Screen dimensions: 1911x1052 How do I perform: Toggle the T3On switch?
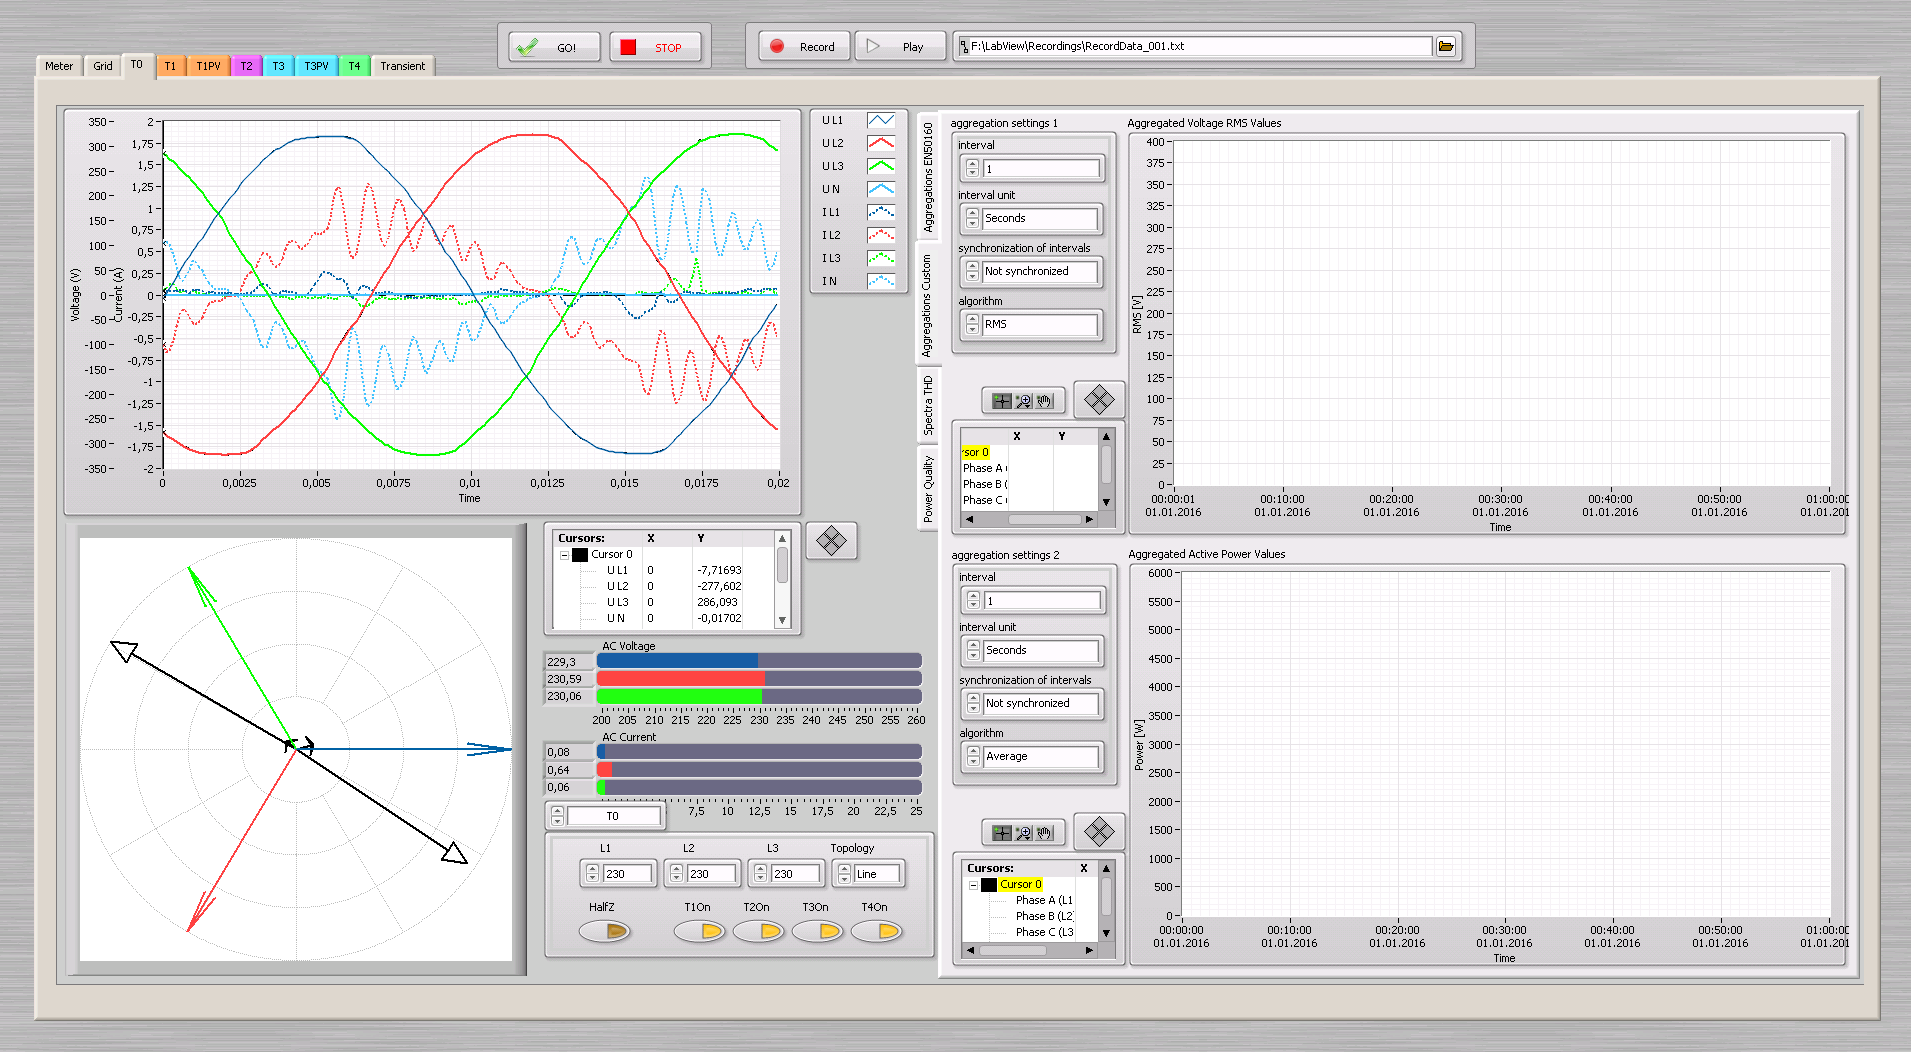point(817,931)
